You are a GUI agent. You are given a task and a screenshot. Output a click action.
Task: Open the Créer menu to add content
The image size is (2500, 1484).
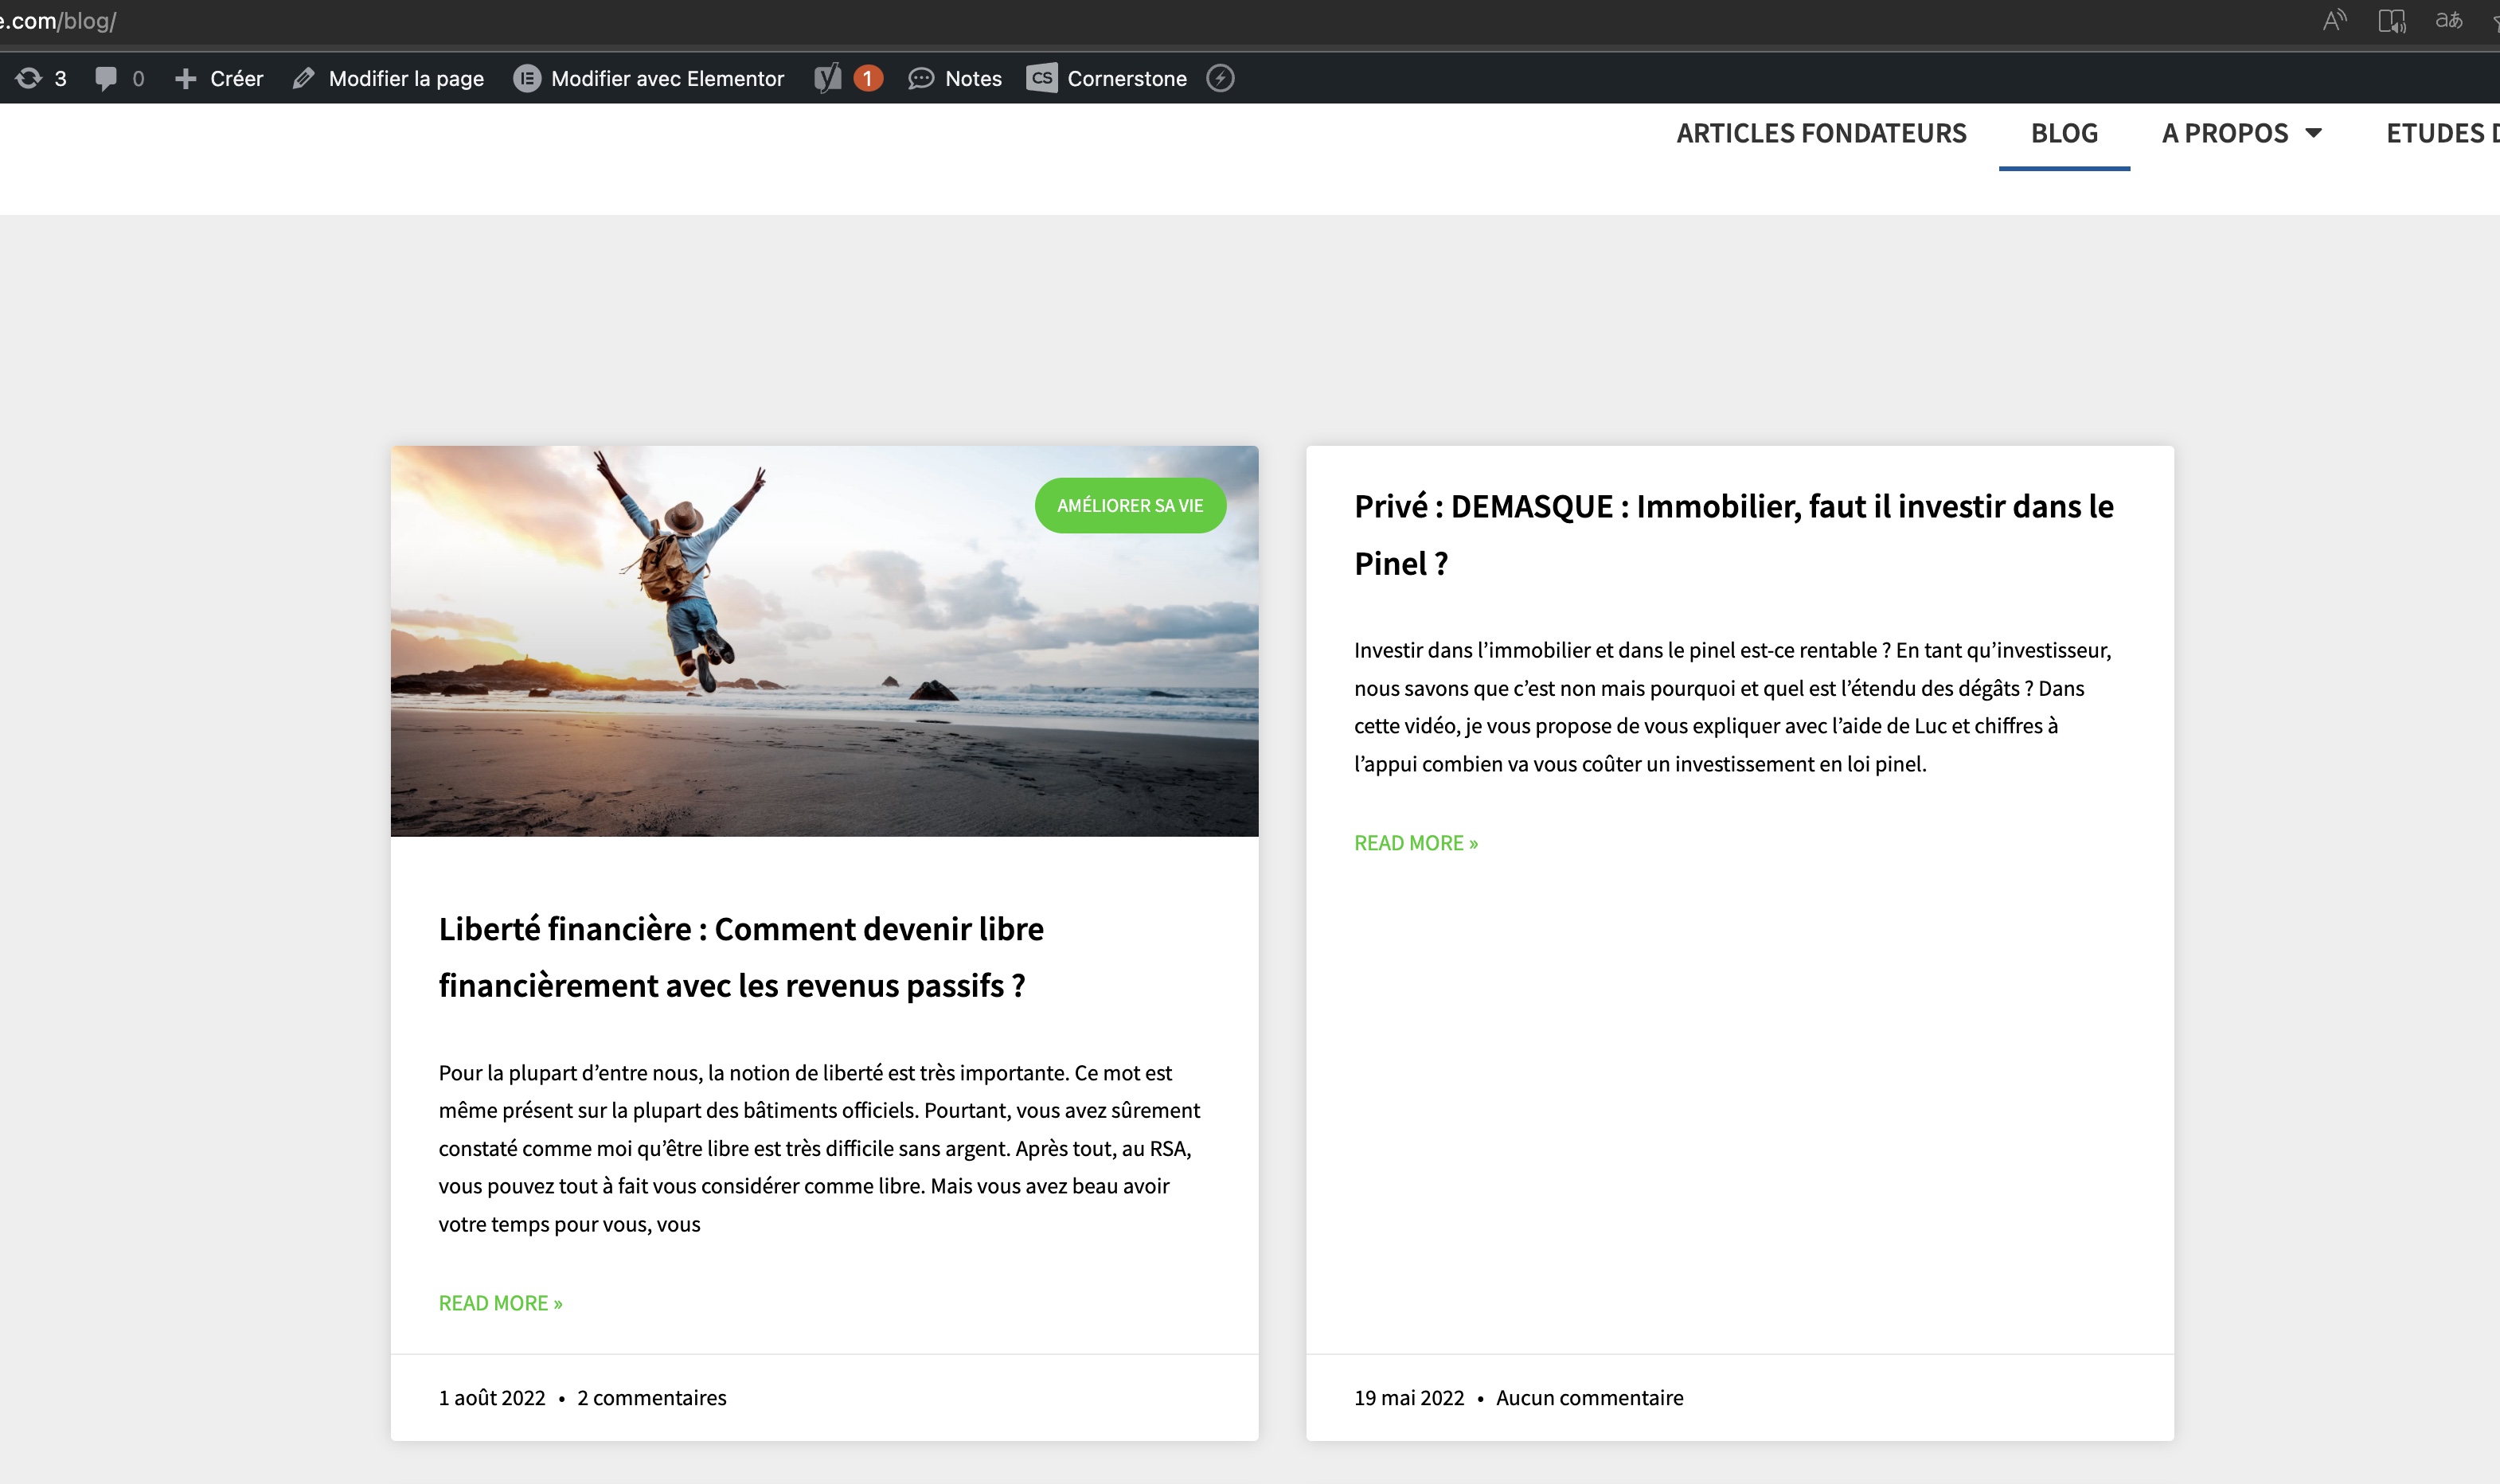218,78
